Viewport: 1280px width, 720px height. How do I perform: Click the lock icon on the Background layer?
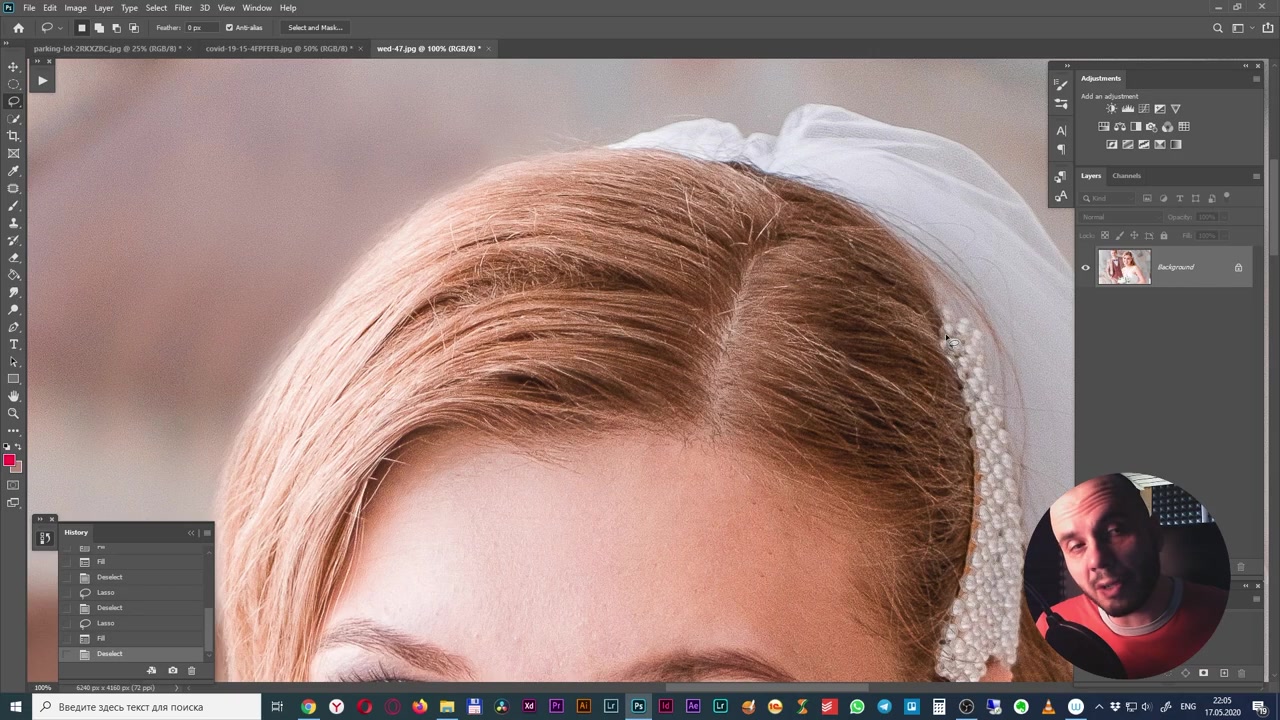coord(1238,268)
